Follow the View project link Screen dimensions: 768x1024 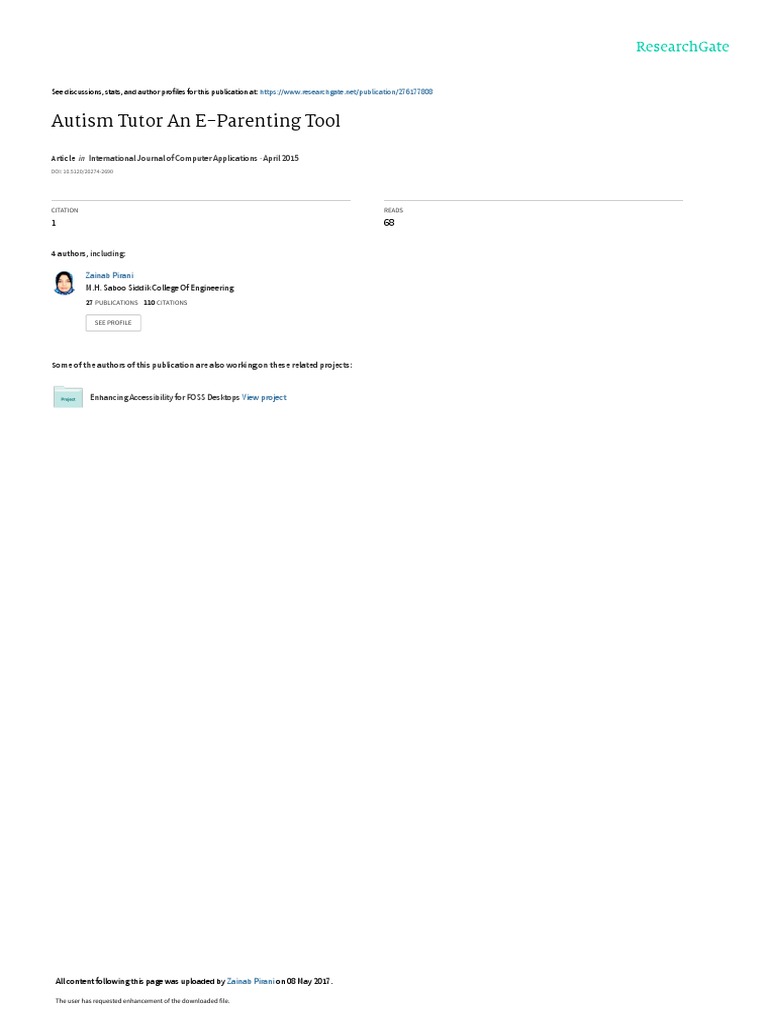pyautogui.click(x=264, y=397)
